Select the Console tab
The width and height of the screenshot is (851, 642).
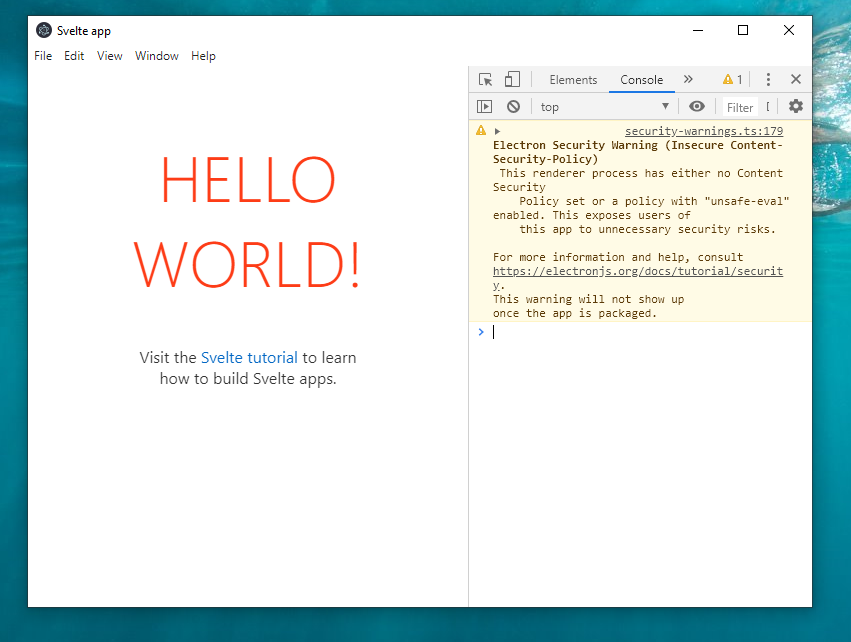click(641, 80)
